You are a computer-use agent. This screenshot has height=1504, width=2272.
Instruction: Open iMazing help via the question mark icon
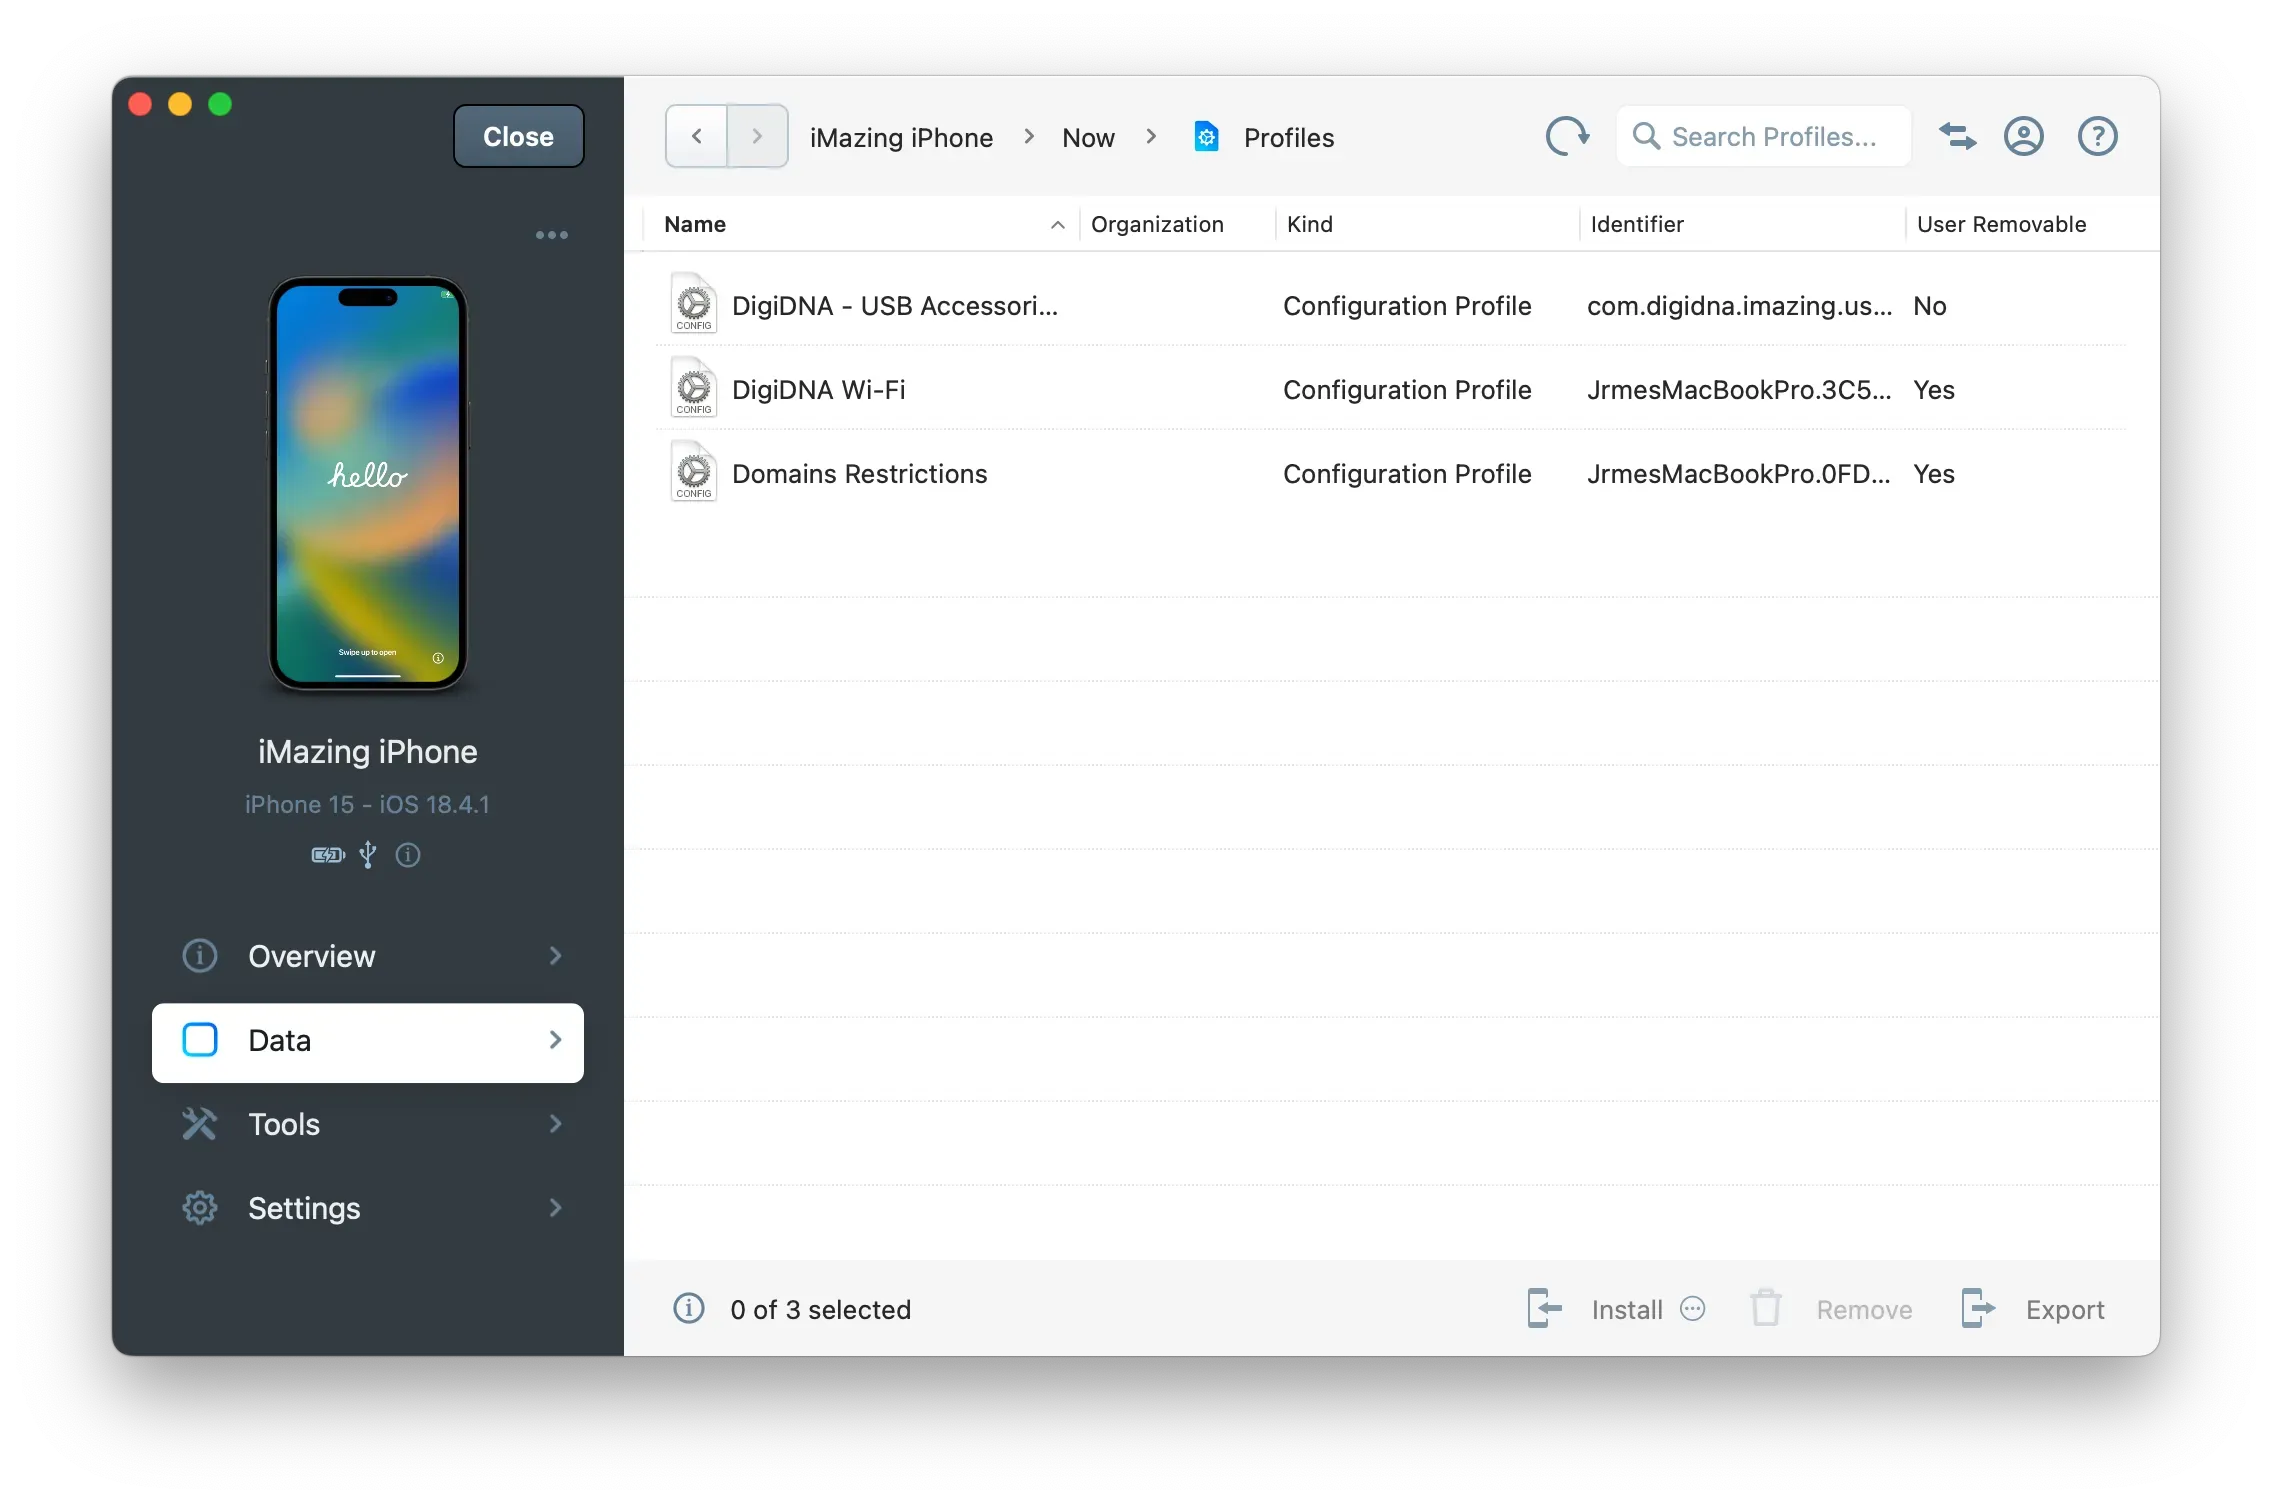tap(2097, 136)
